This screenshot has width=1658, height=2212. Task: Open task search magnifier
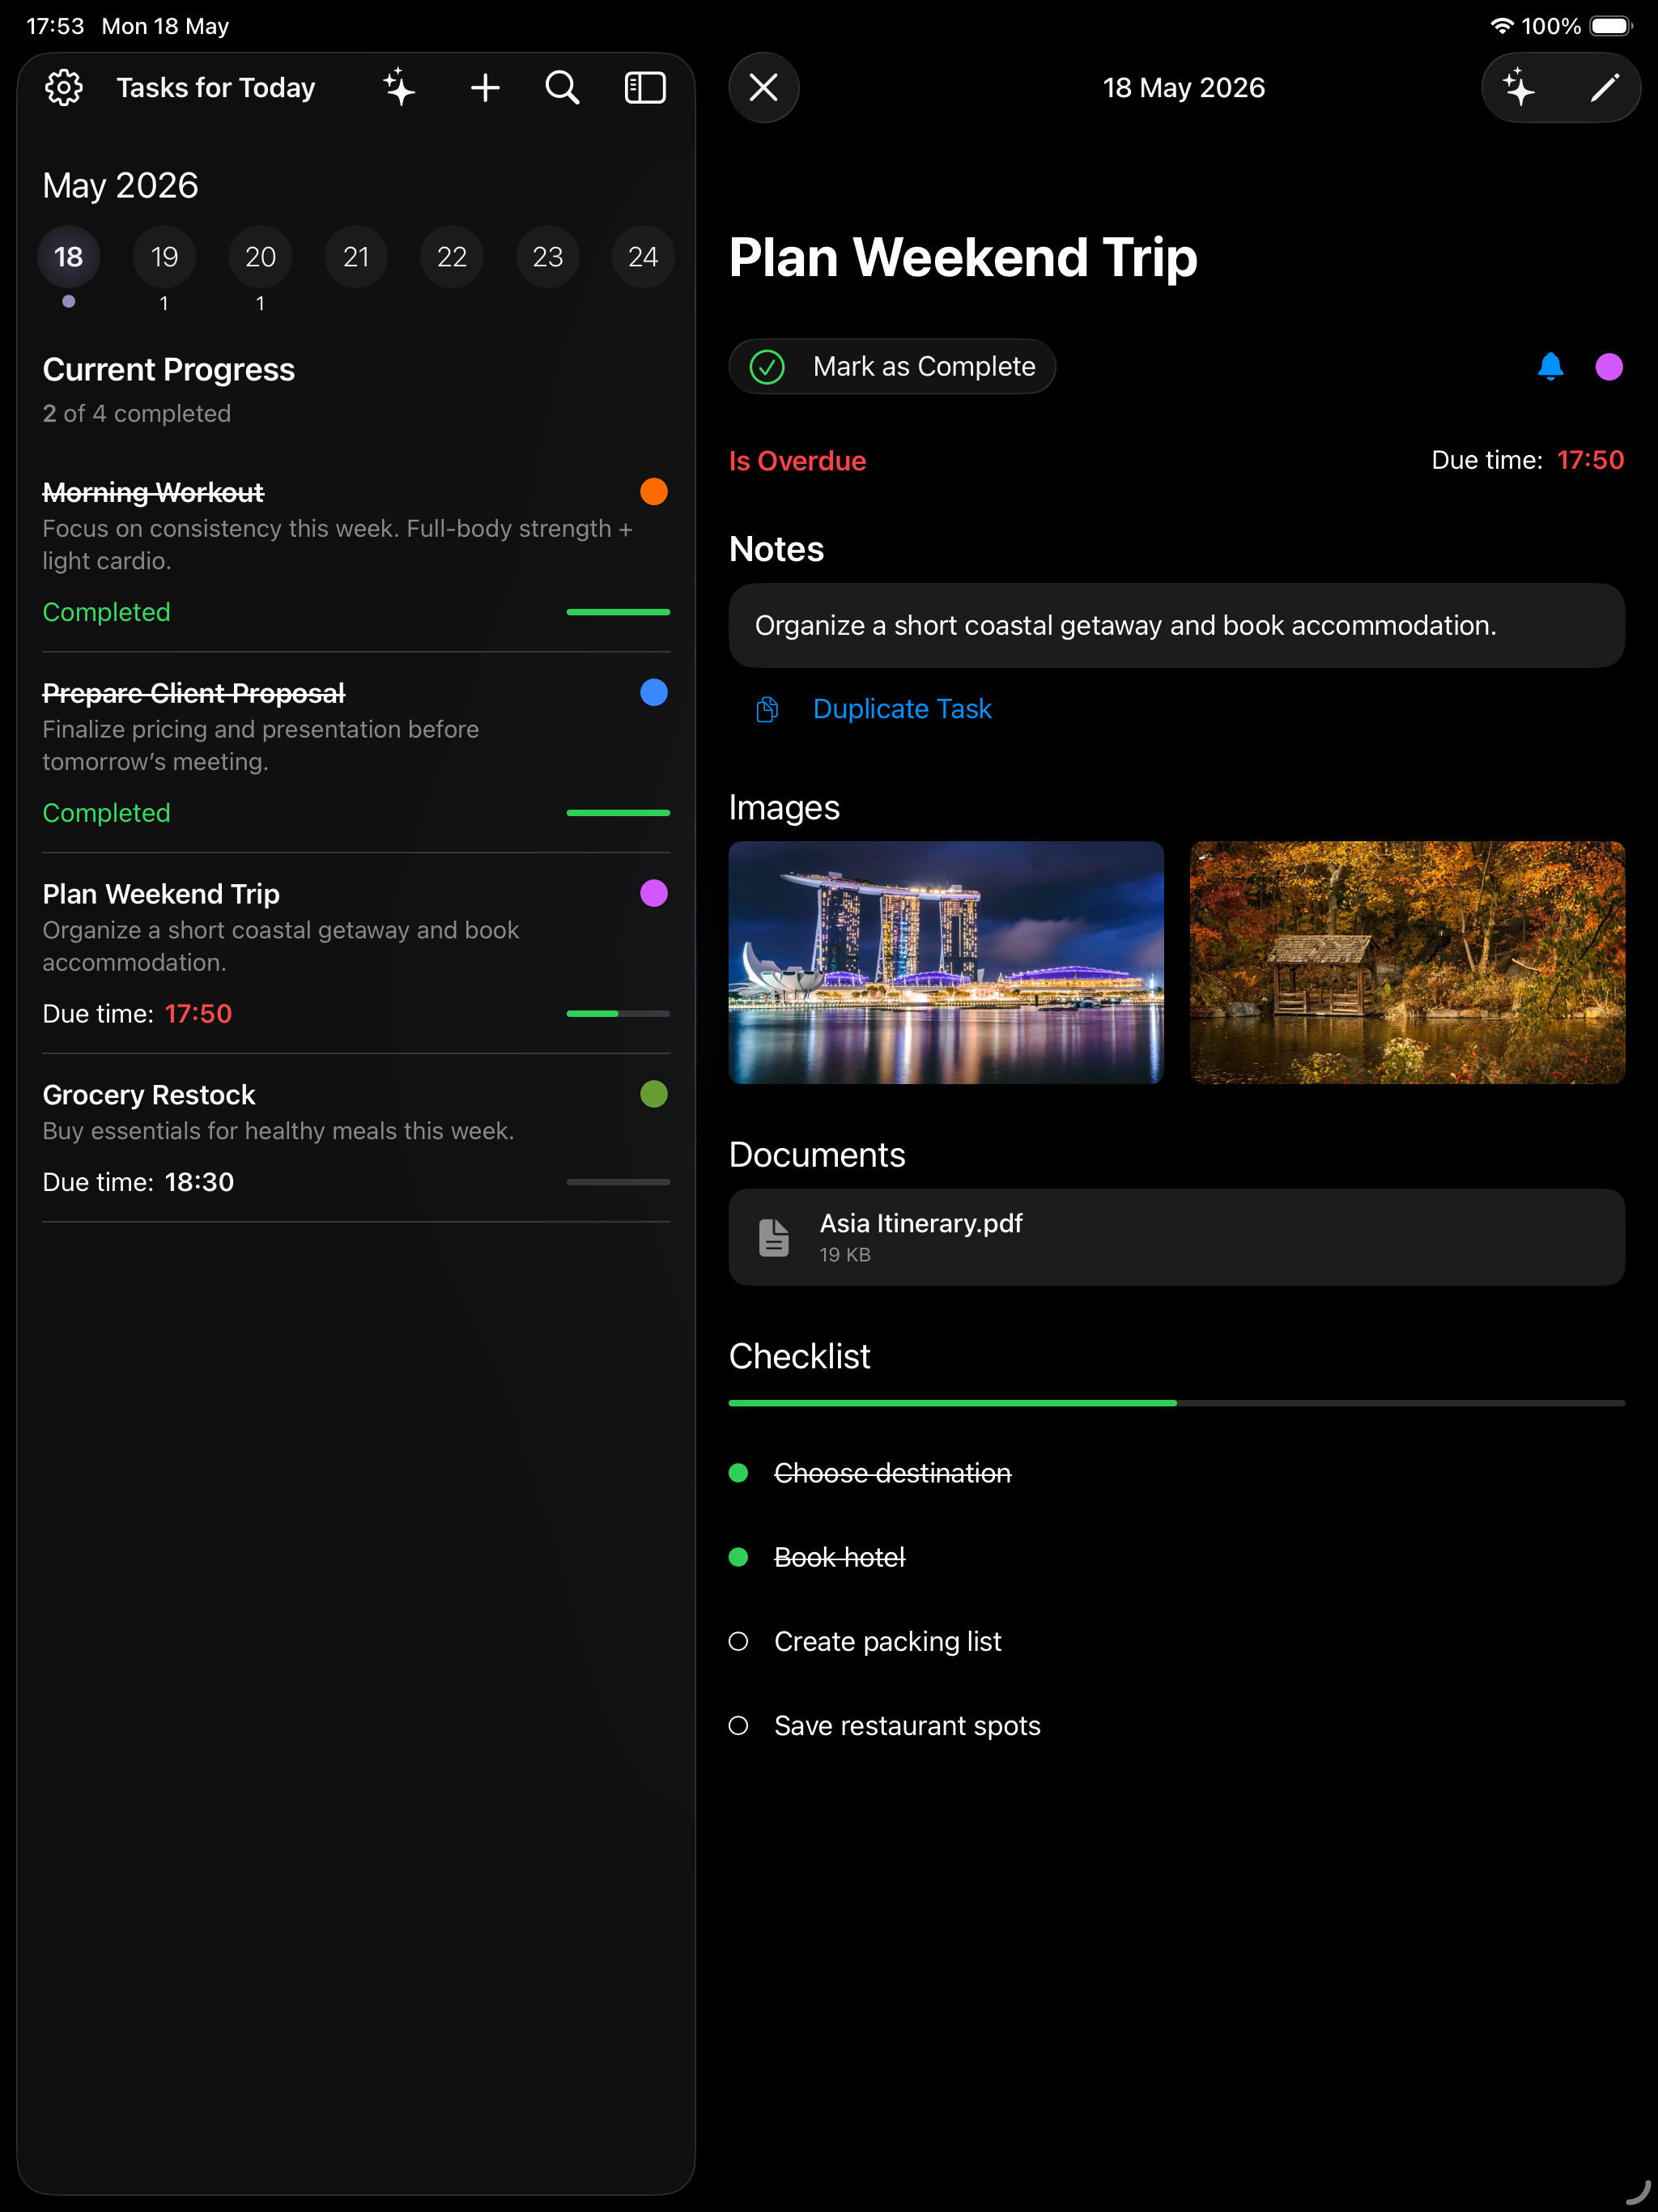562,88
